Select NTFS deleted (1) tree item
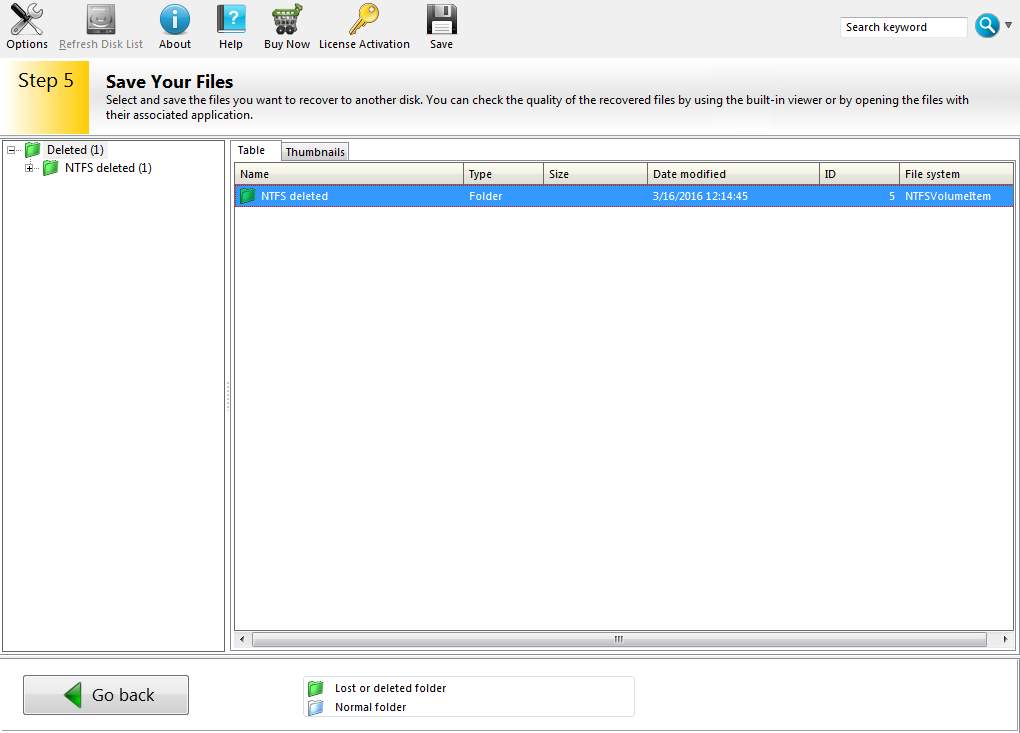 tap(108, 168)
